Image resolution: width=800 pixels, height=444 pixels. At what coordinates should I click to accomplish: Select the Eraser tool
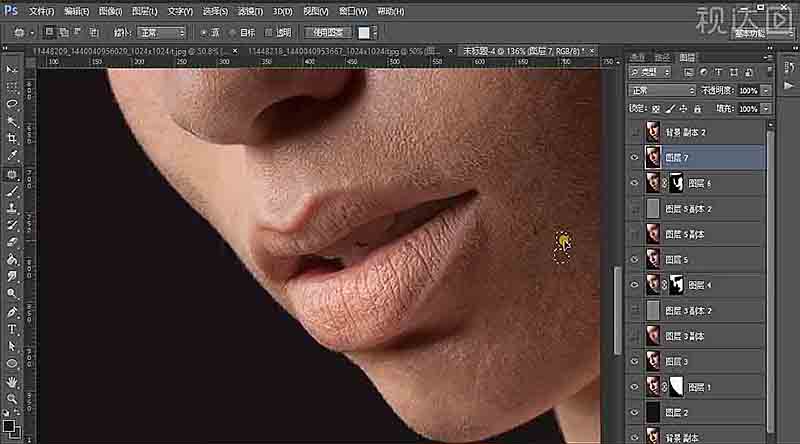tap(12, 242)
